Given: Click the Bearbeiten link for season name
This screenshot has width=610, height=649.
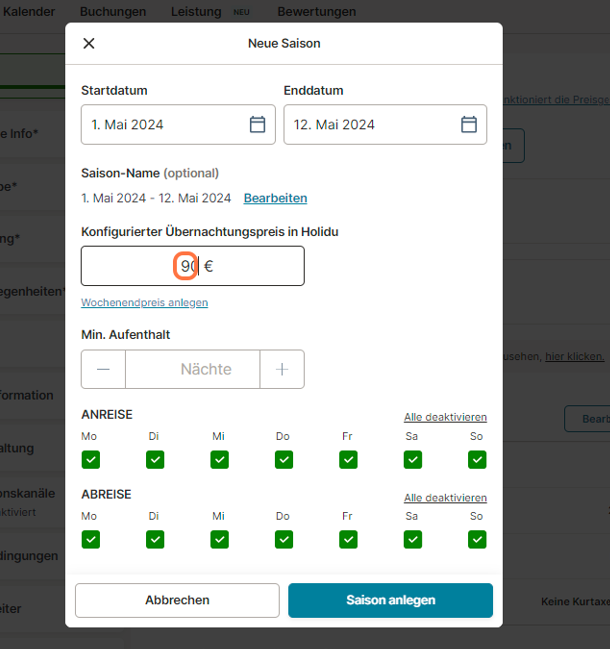Looking at the screenshot, I should [x=275, y=198].
